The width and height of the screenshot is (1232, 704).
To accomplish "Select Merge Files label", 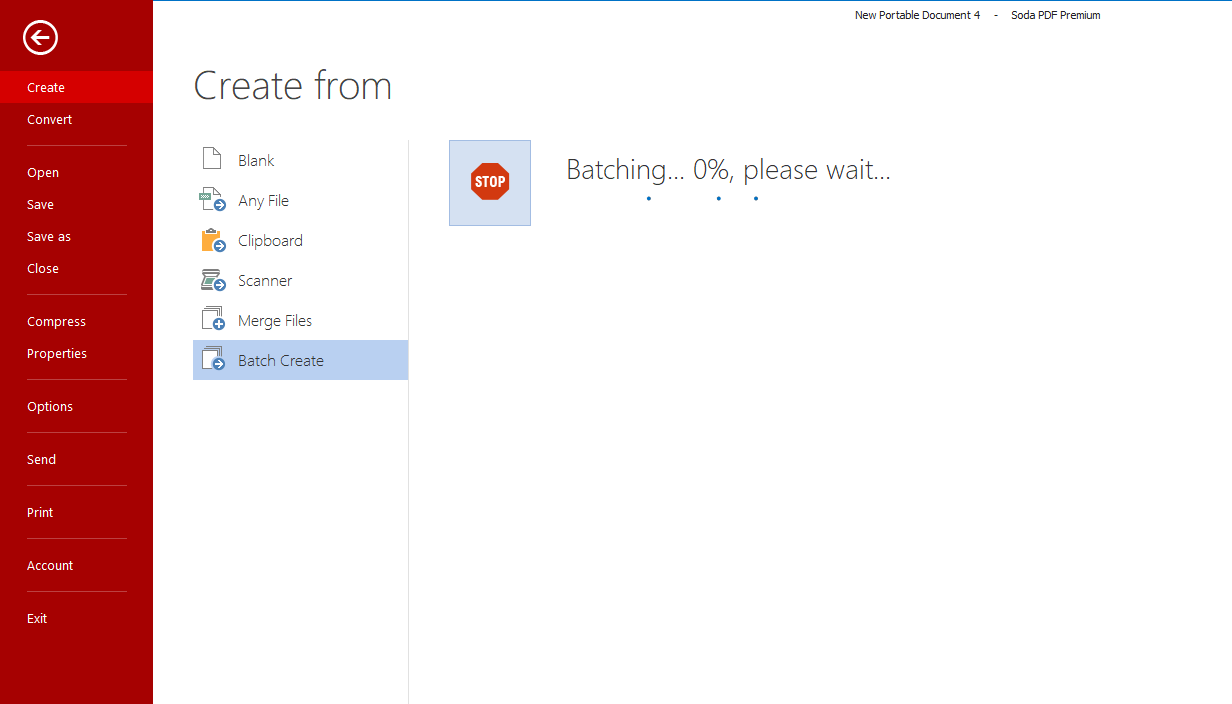I will coord(275,321).
